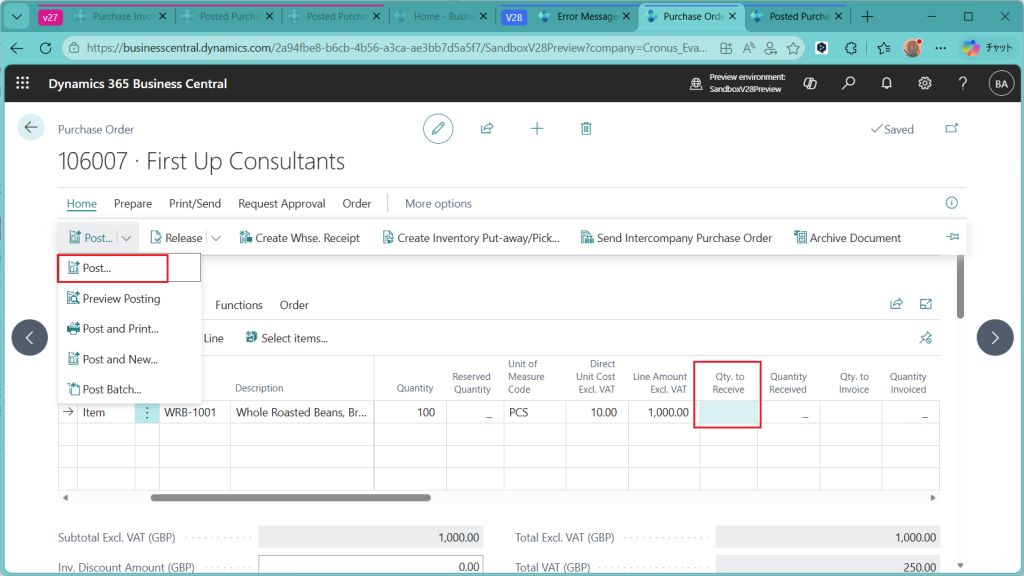
Task: Switch to the Prepare tab
Action: pyautogui.click(x=133, y=203)
